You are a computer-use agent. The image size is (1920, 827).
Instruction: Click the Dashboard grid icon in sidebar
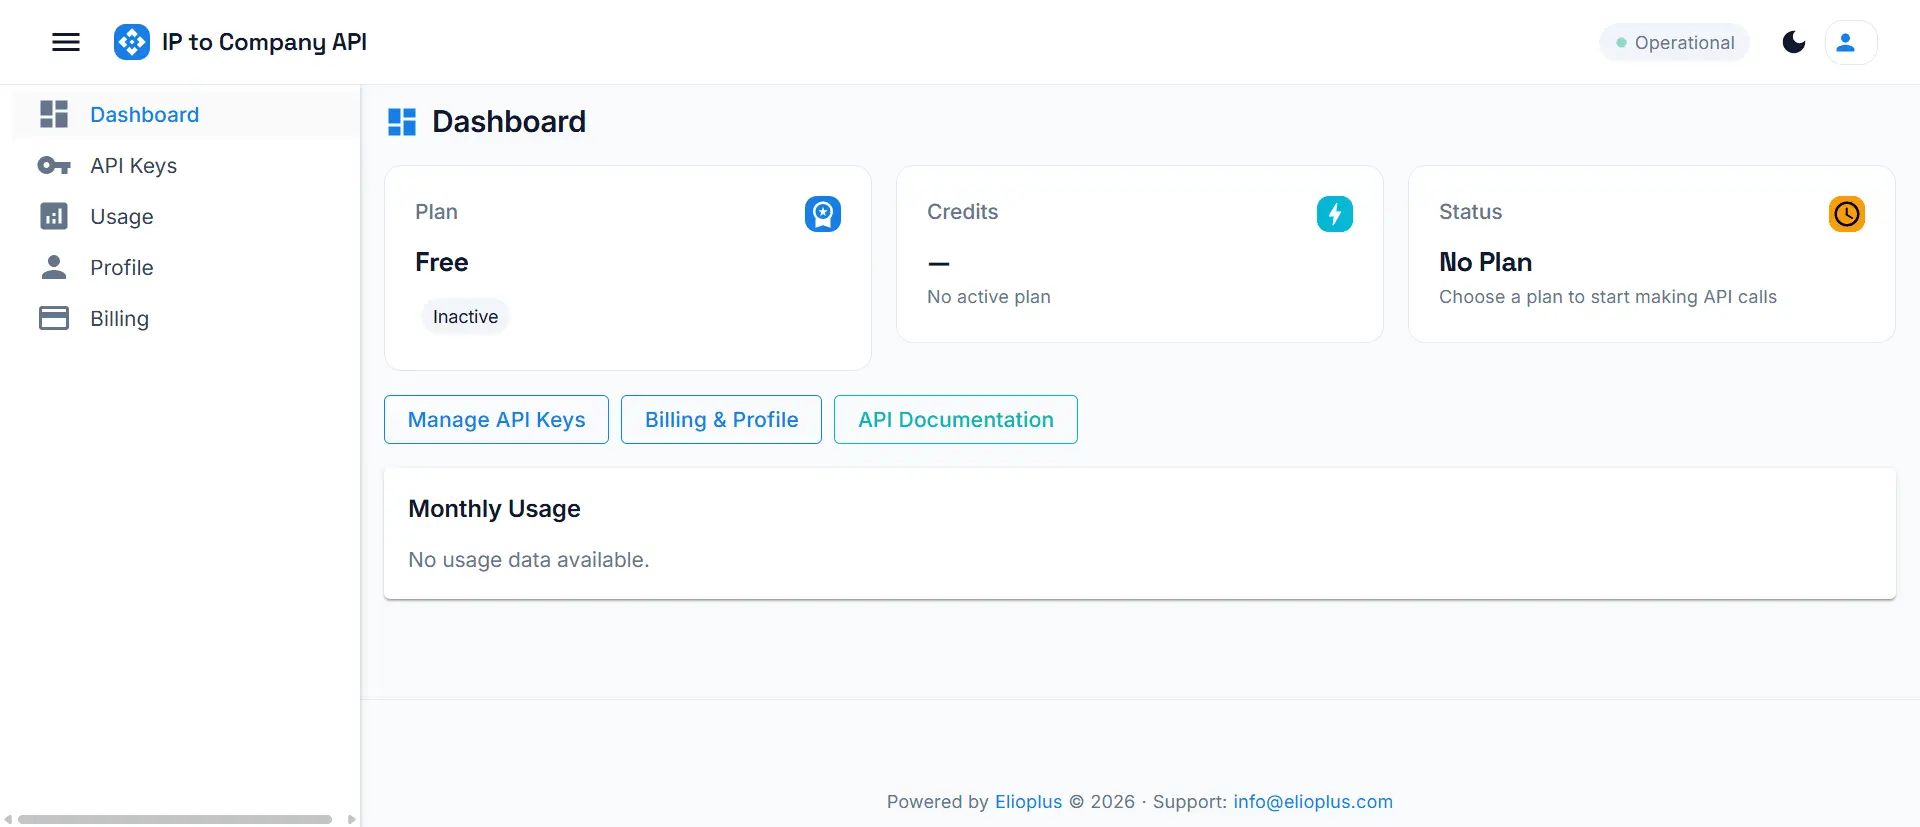(x=54, y=114)
